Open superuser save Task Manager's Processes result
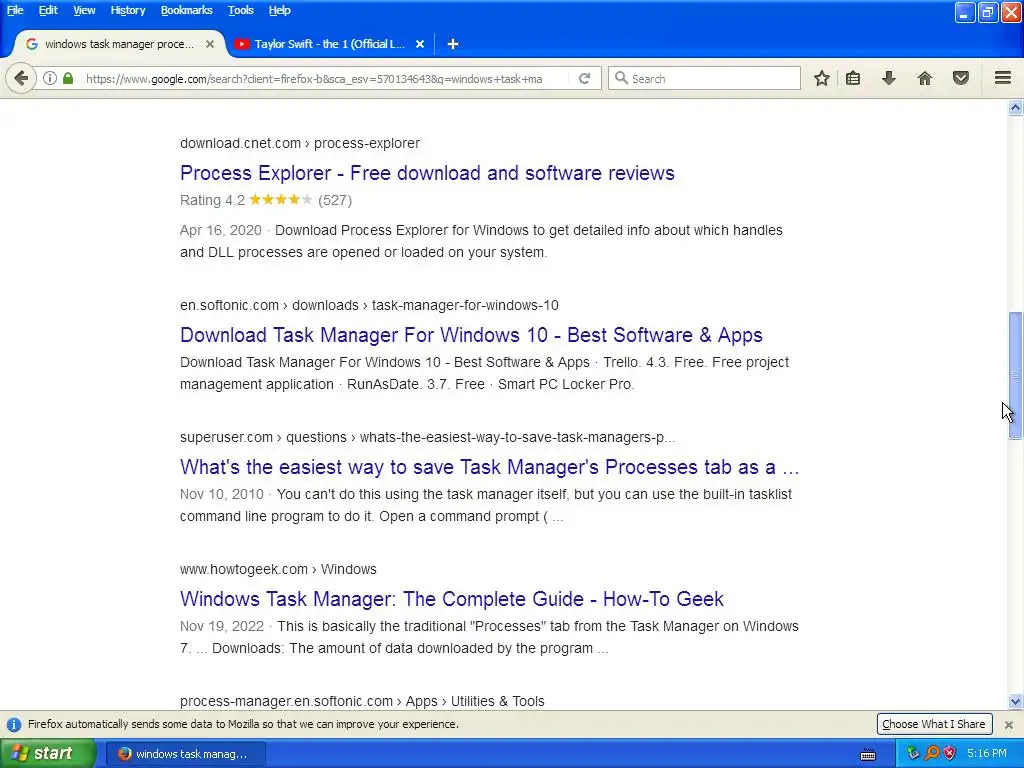1024x768 pixels. tap(489, 467)
